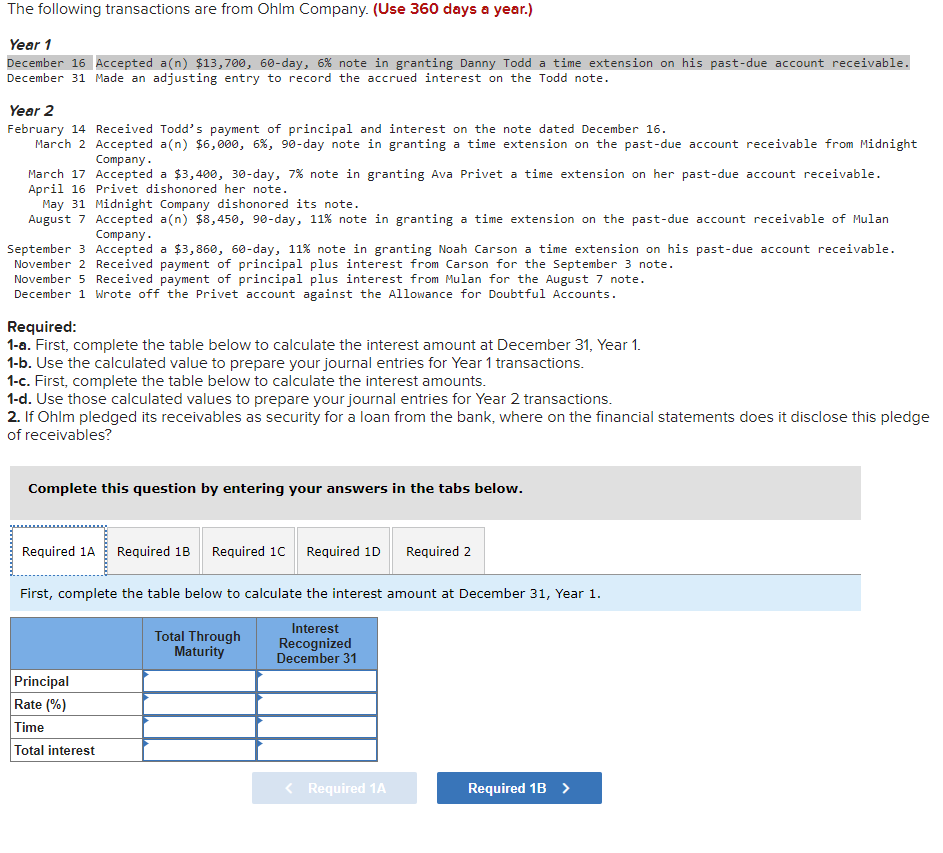The height and width of the screenshot is (853, 943).
Task: Select the Required 2 tab
Action: 438,551
